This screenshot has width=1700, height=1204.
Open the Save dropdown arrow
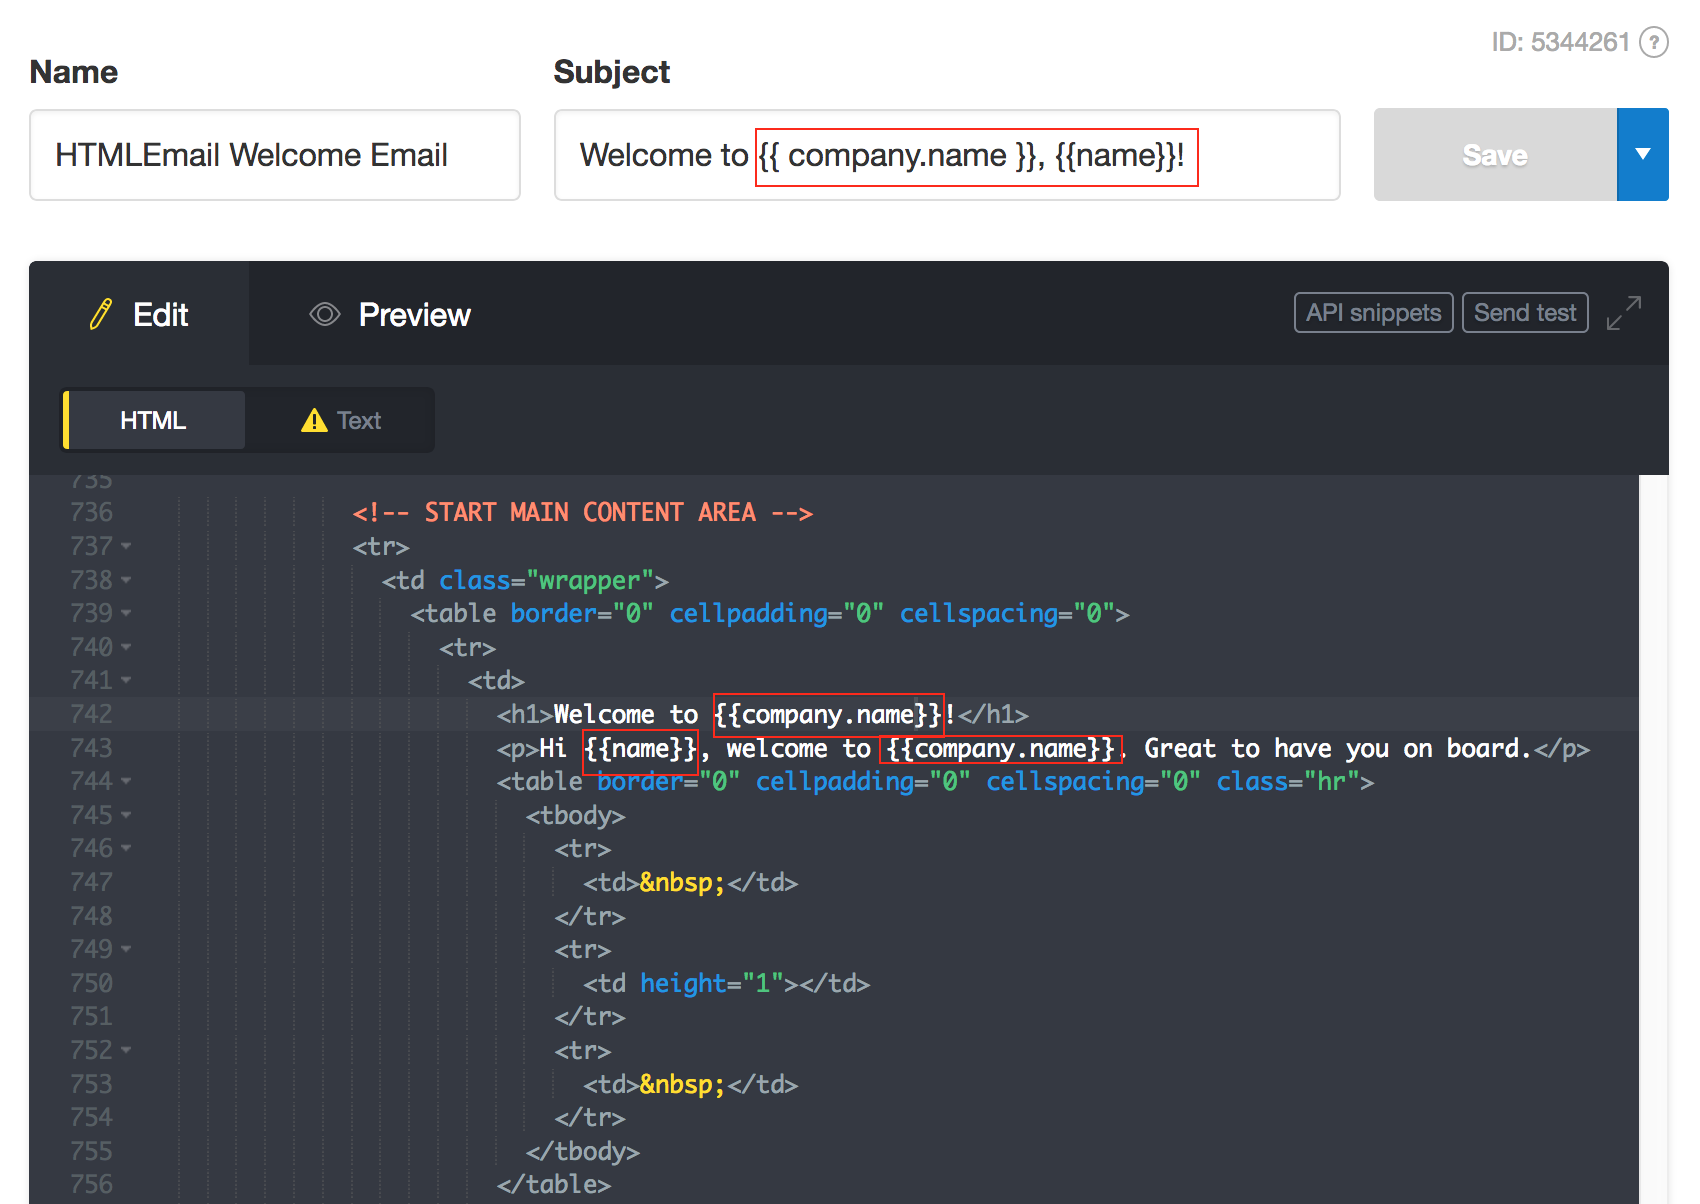coord(1643,154)
